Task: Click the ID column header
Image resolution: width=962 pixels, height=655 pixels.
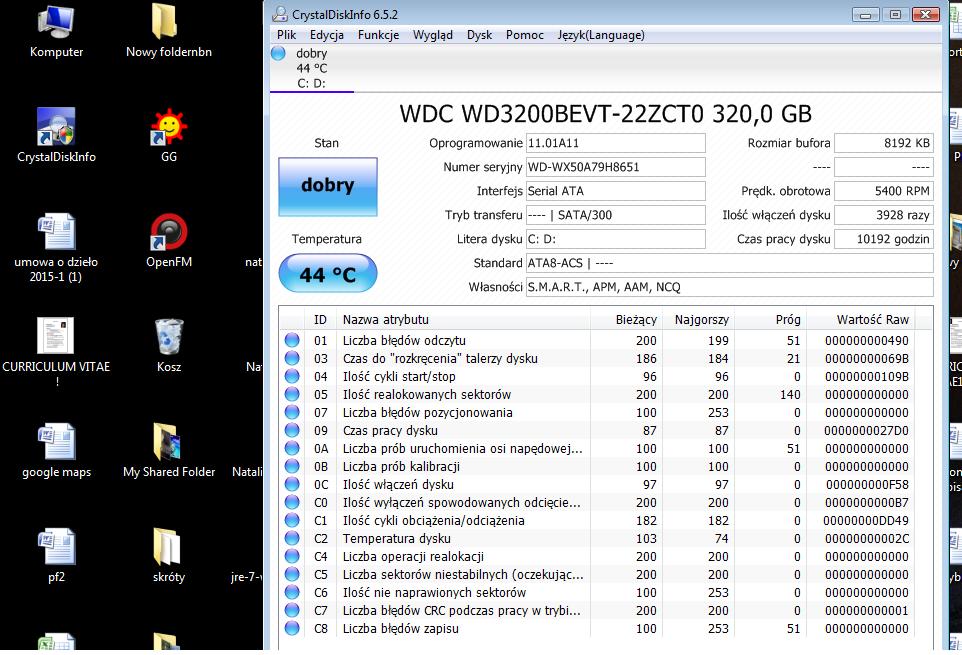Action: 320,320
